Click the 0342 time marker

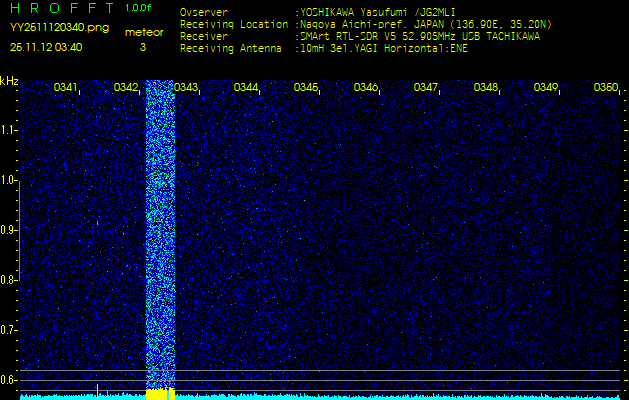tap(125, 87)
